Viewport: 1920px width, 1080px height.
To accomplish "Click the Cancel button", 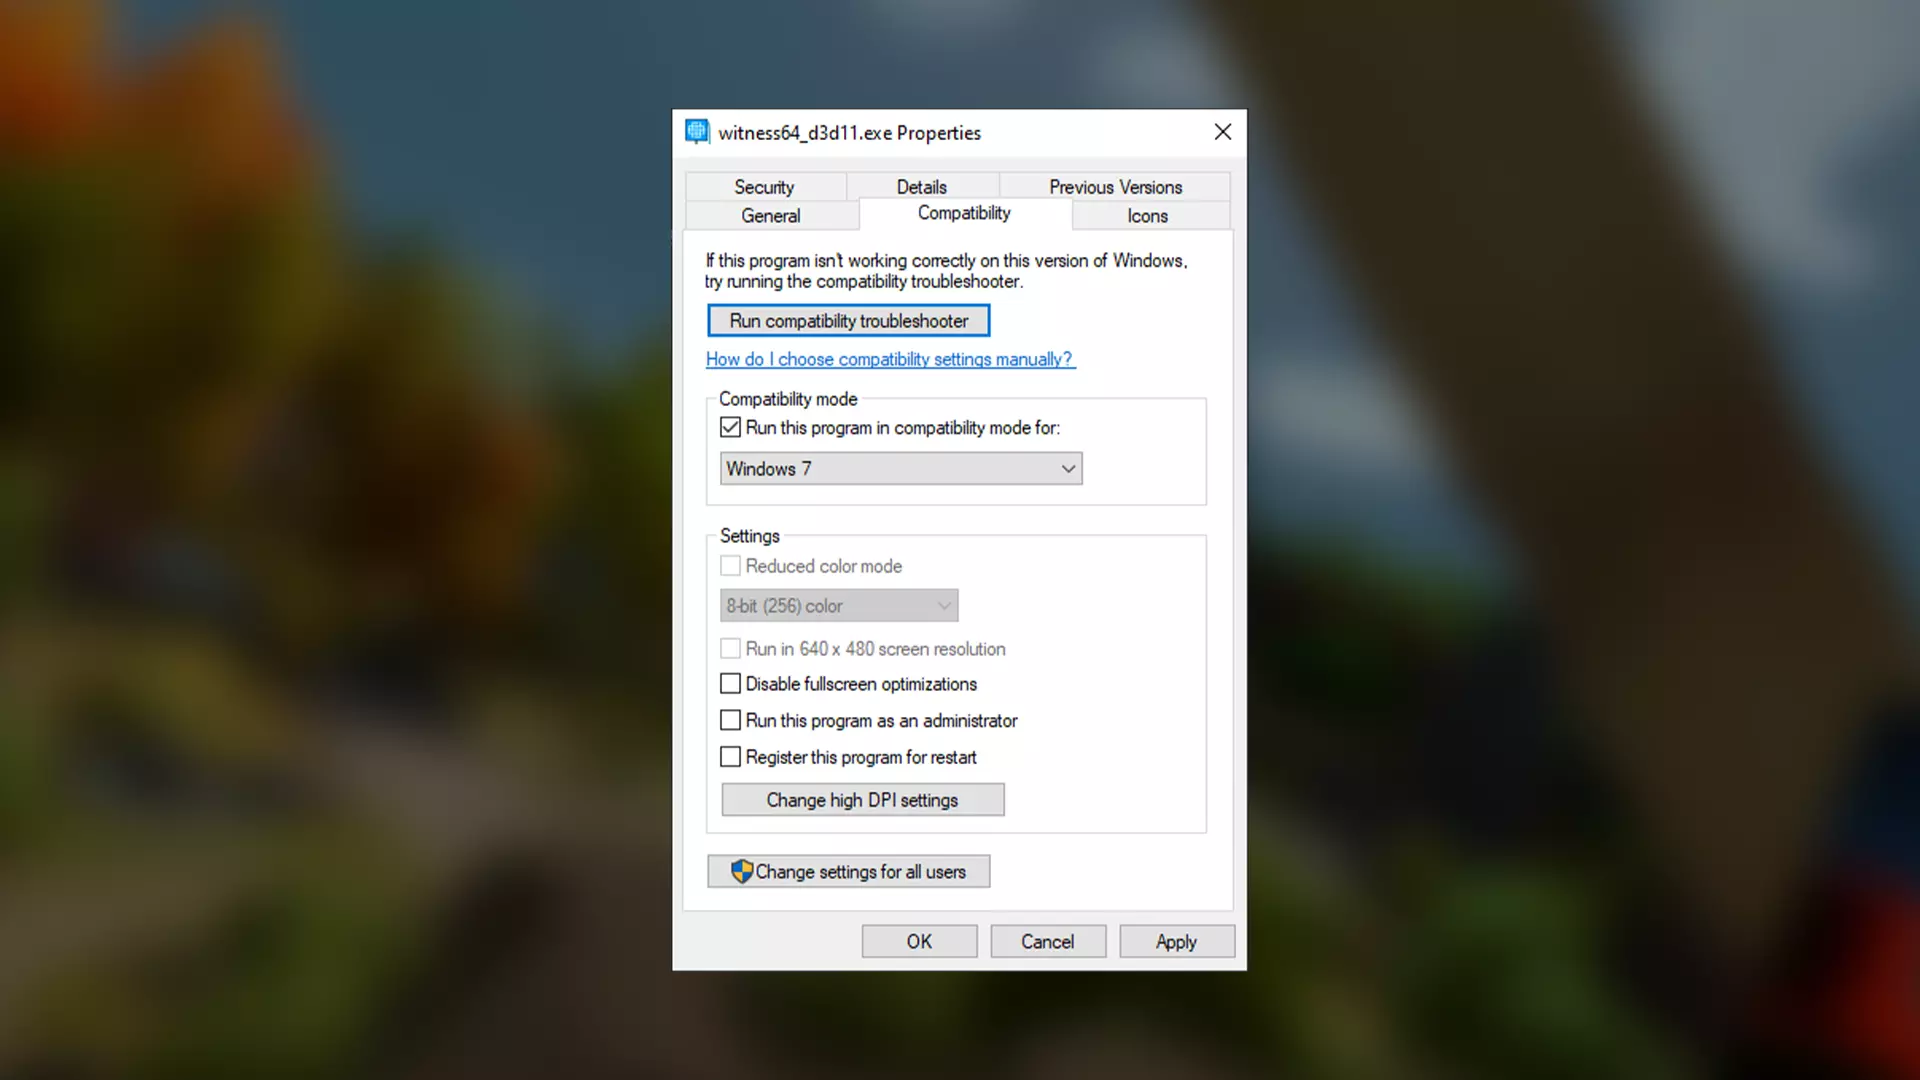I will [1047, 942].
